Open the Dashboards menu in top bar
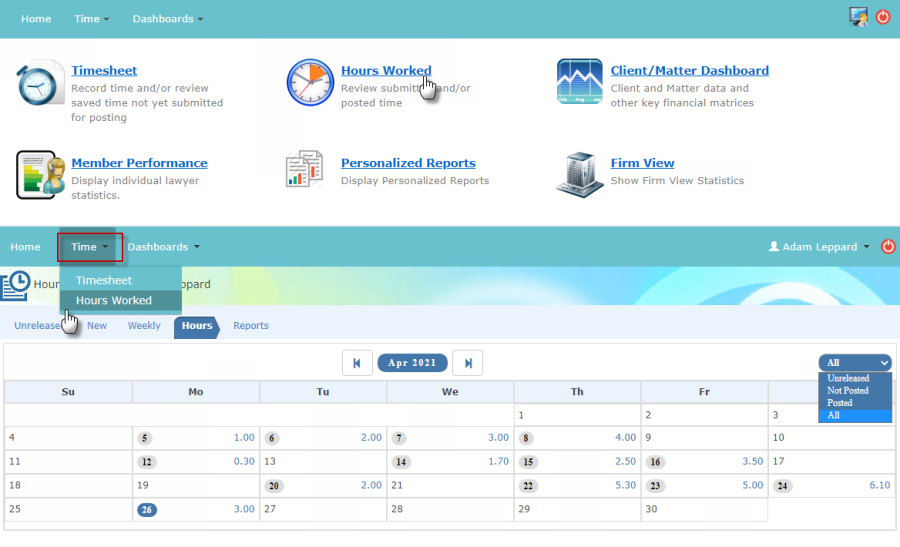The width and height of the screenshot is (900, 547). 168,19
